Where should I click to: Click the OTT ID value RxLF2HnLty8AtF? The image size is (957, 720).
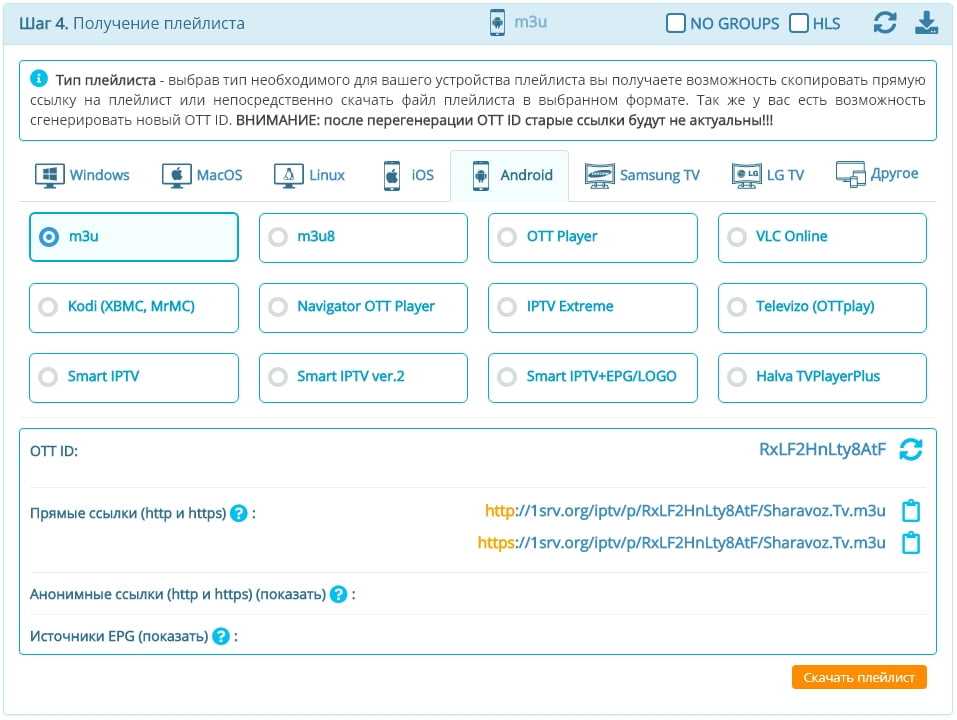tap(822, 450)
